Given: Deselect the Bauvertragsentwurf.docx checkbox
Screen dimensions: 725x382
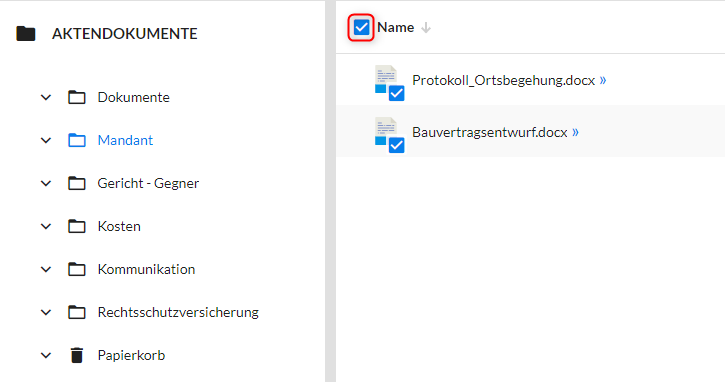Looking at the screenshot, I should pos(396,145).
